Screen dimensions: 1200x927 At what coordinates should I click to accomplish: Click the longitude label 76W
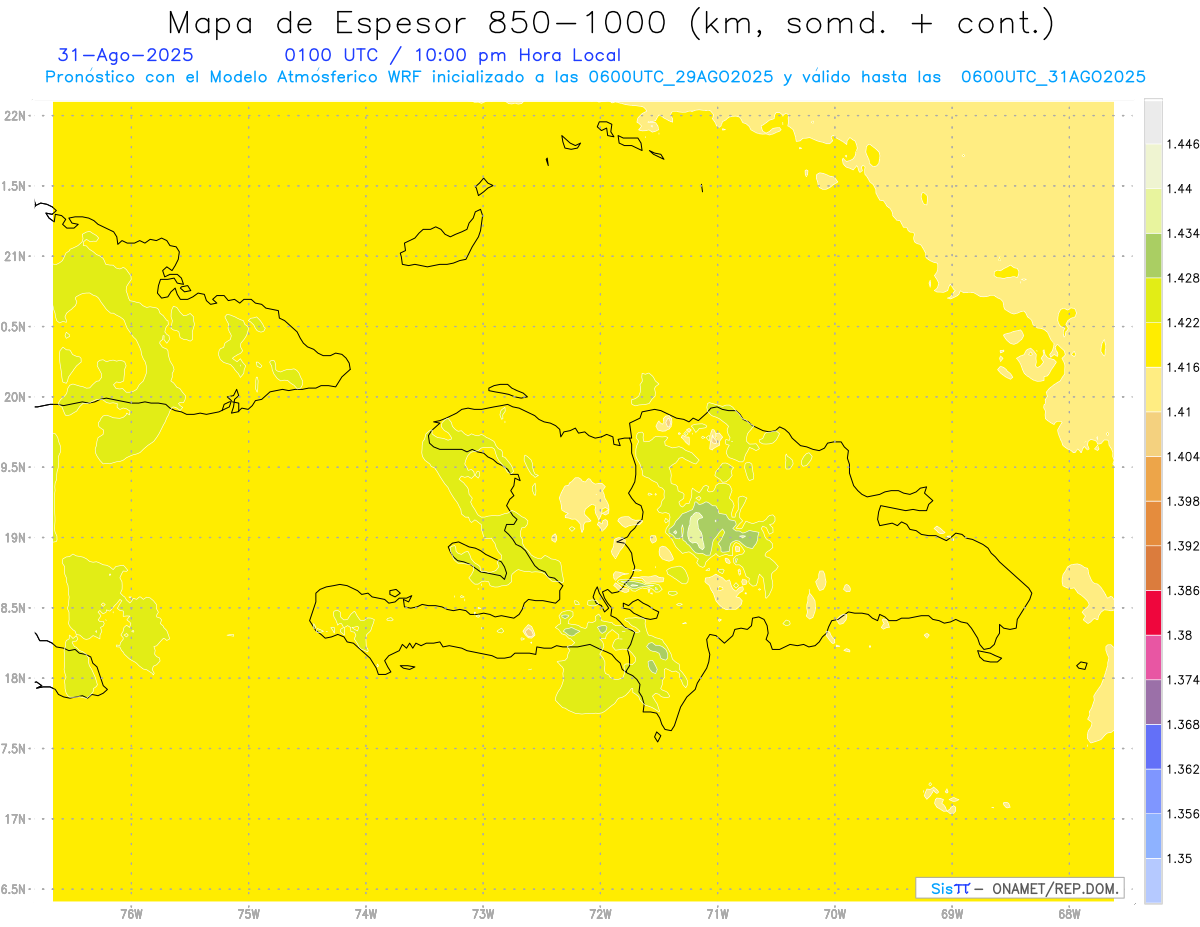point(131,914)
